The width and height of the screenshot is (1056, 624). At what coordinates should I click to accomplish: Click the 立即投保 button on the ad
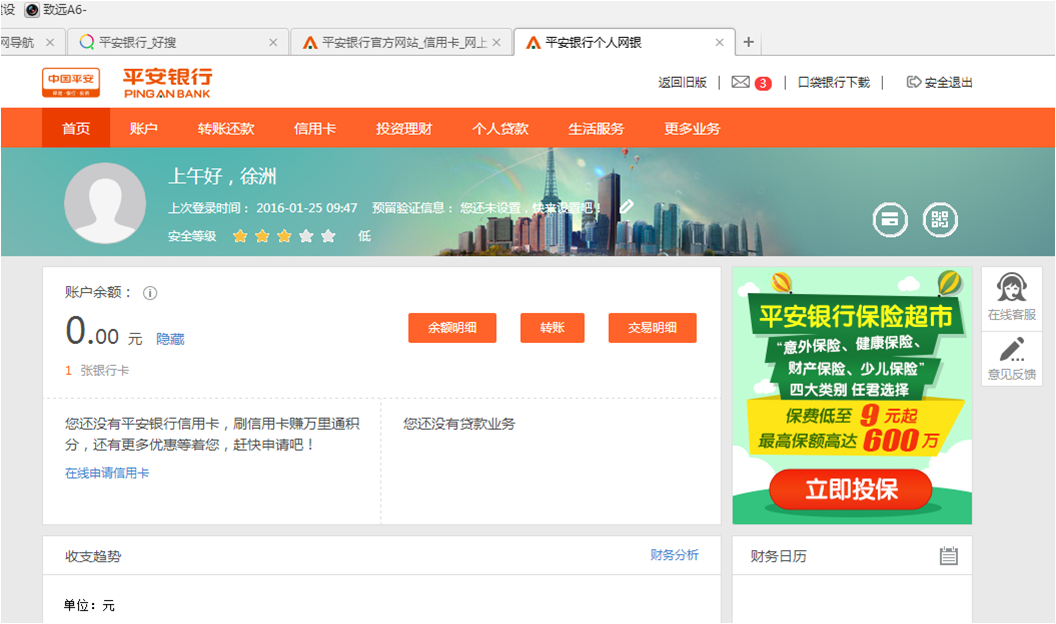point(851,489)
